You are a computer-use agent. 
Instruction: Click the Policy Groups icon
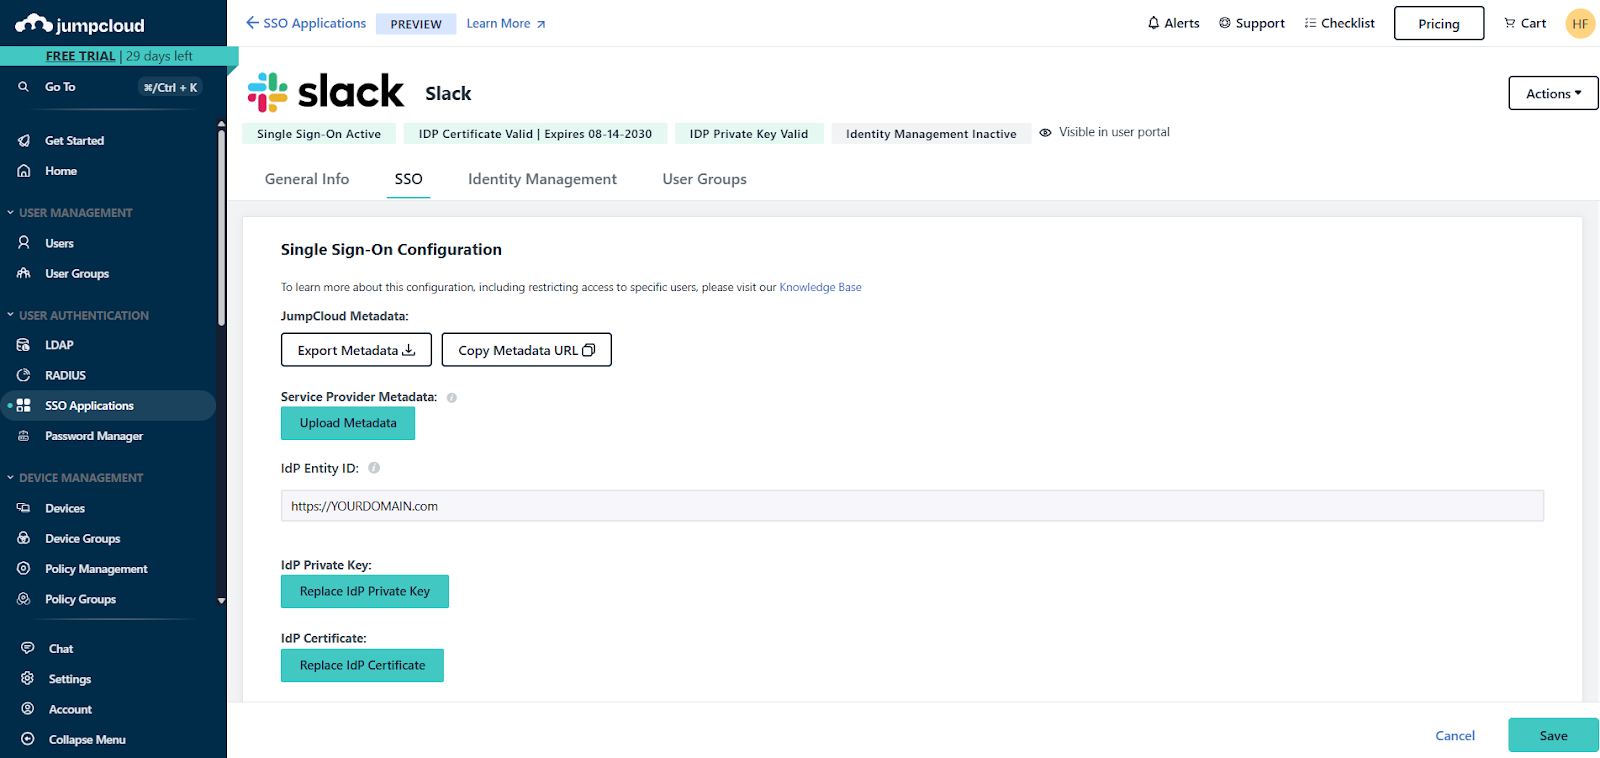click(24, 599)
